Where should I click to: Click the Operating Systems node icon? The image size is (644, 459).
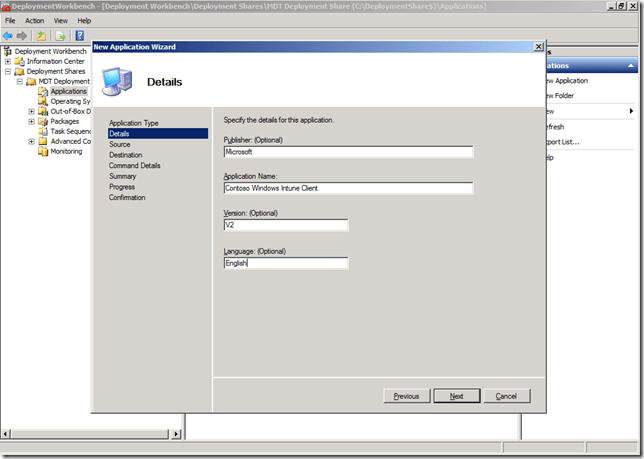point(43,101)
